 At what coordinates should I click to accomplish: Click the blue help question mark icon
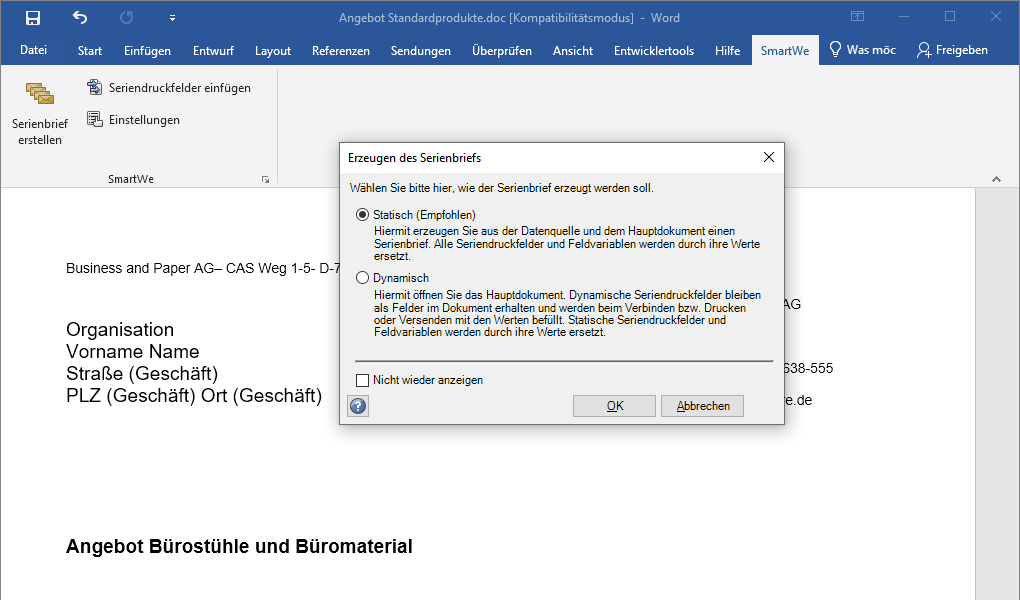[358, 406]
